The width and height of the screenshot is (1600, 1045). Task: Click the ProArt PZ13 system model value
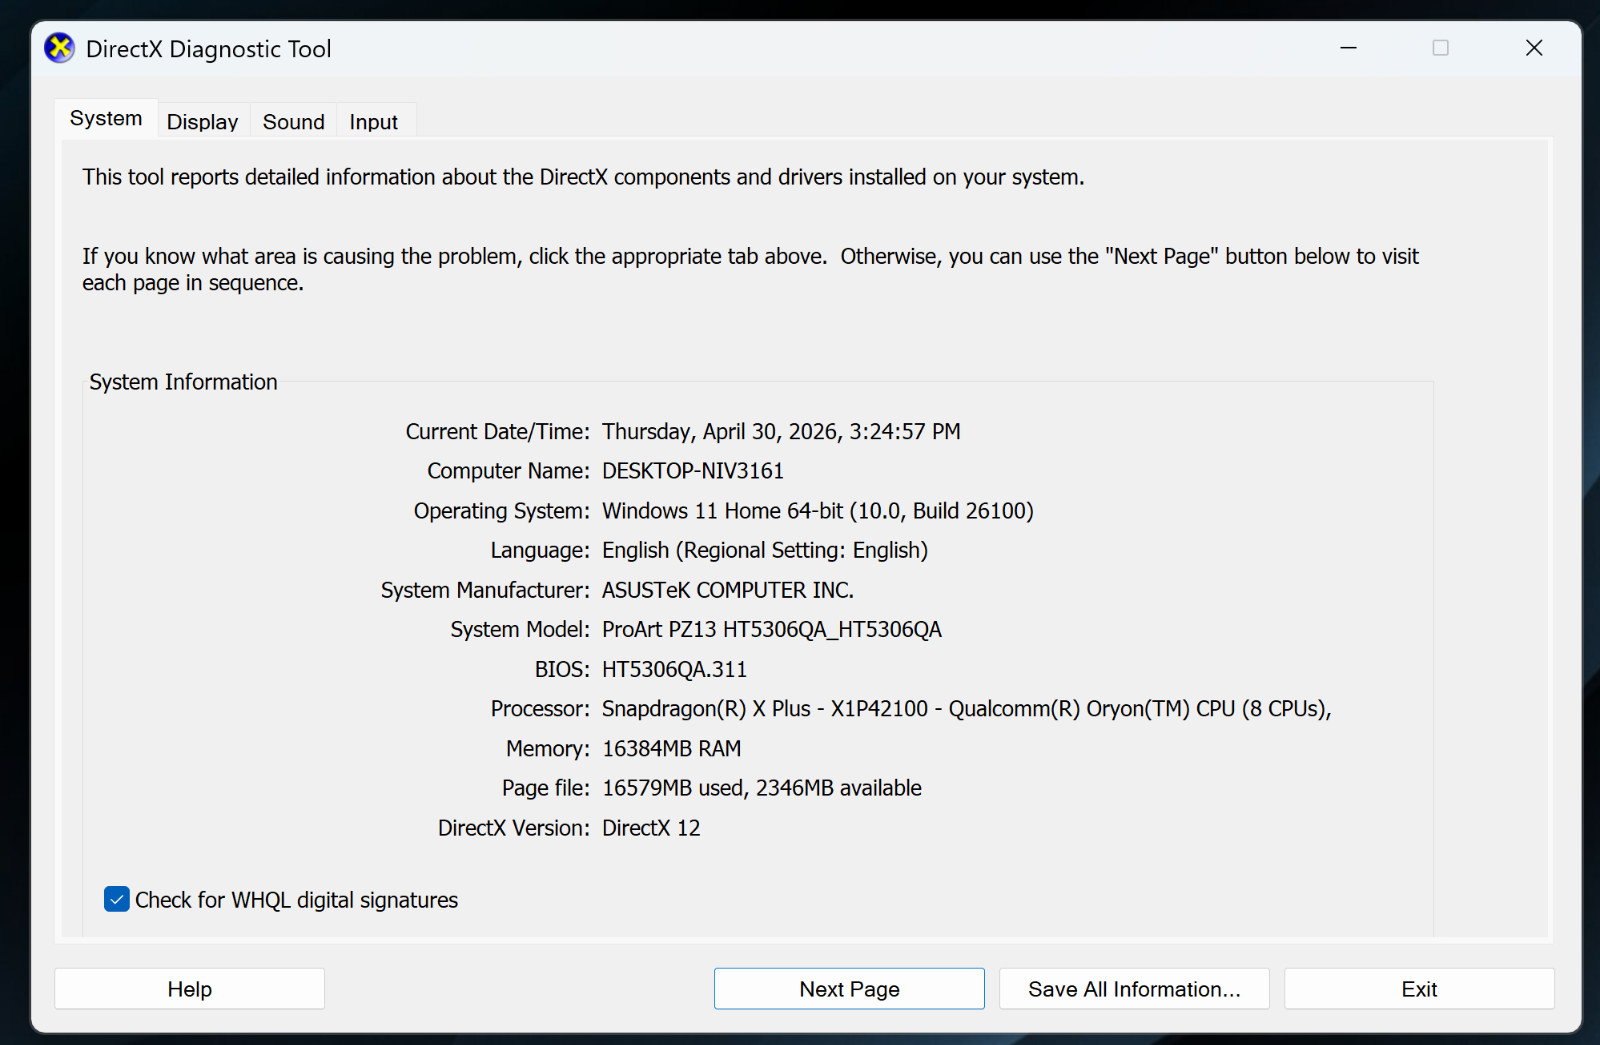coord(772,630)
